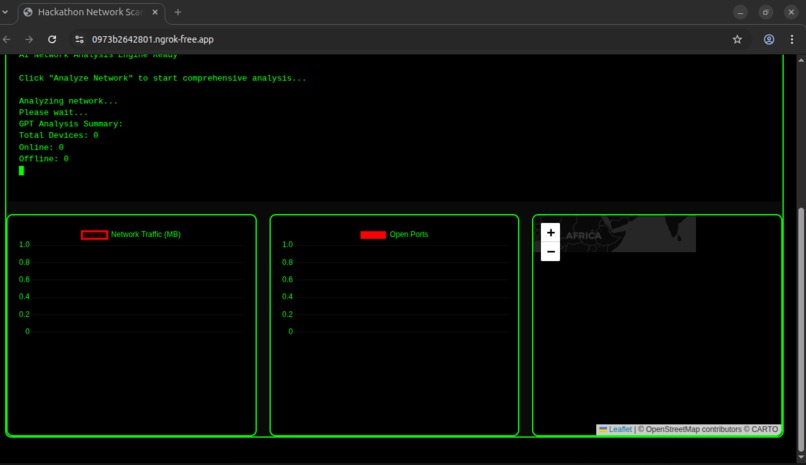The image size is (806, 465).
Task: Close the browser window
Action: click(791, 12)
